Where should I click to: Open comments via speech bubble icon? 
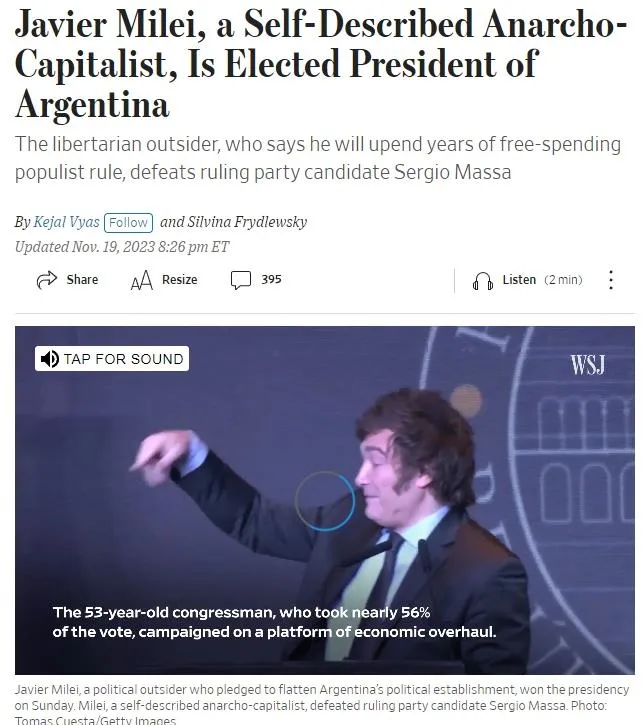(241, 280)
